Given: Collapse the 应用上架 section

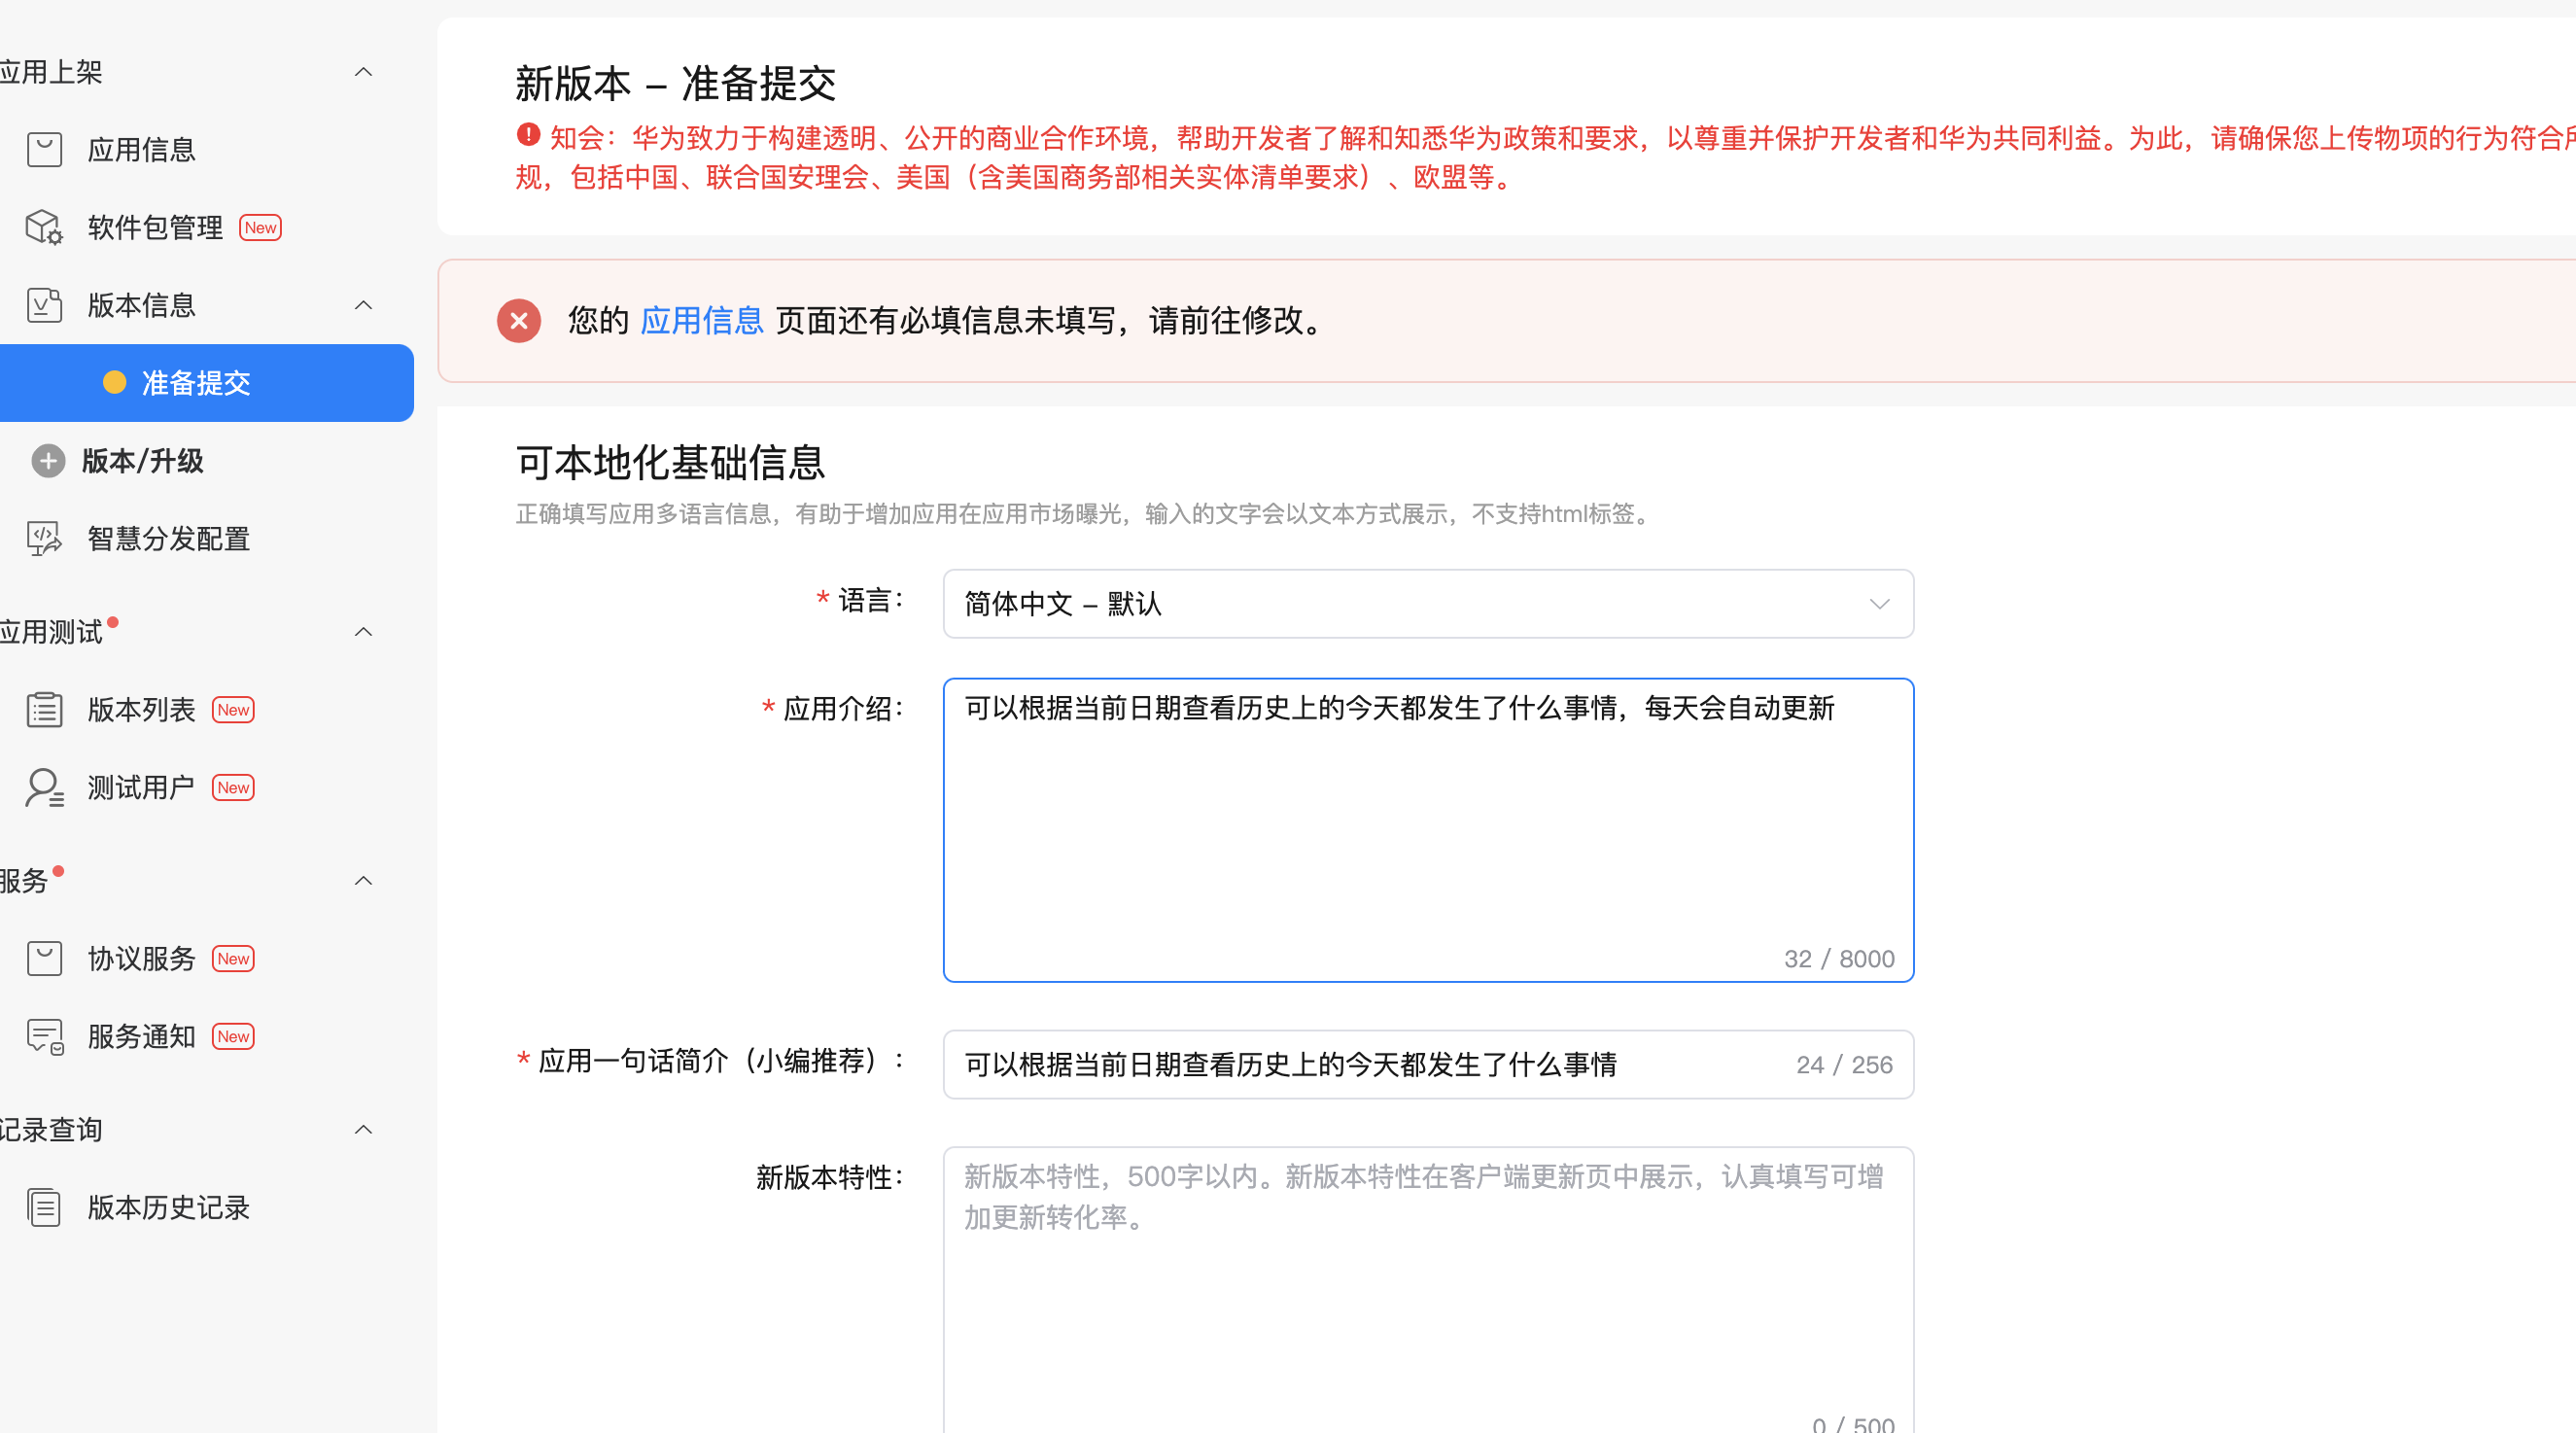Looking at the screenshot, I should (x=364, y=72).
